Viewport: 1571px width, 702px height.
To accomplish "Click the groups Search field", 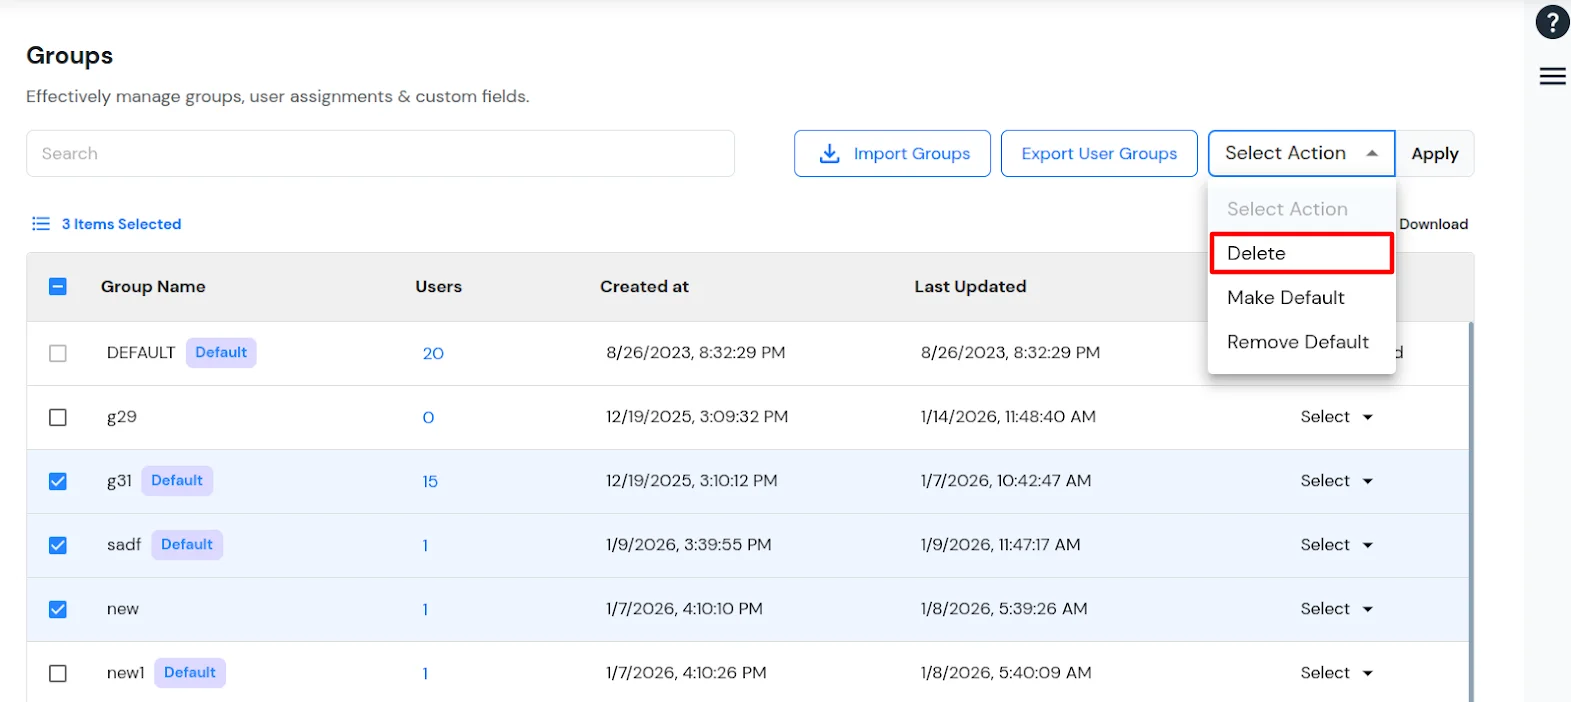I will [x=380, y=153].
